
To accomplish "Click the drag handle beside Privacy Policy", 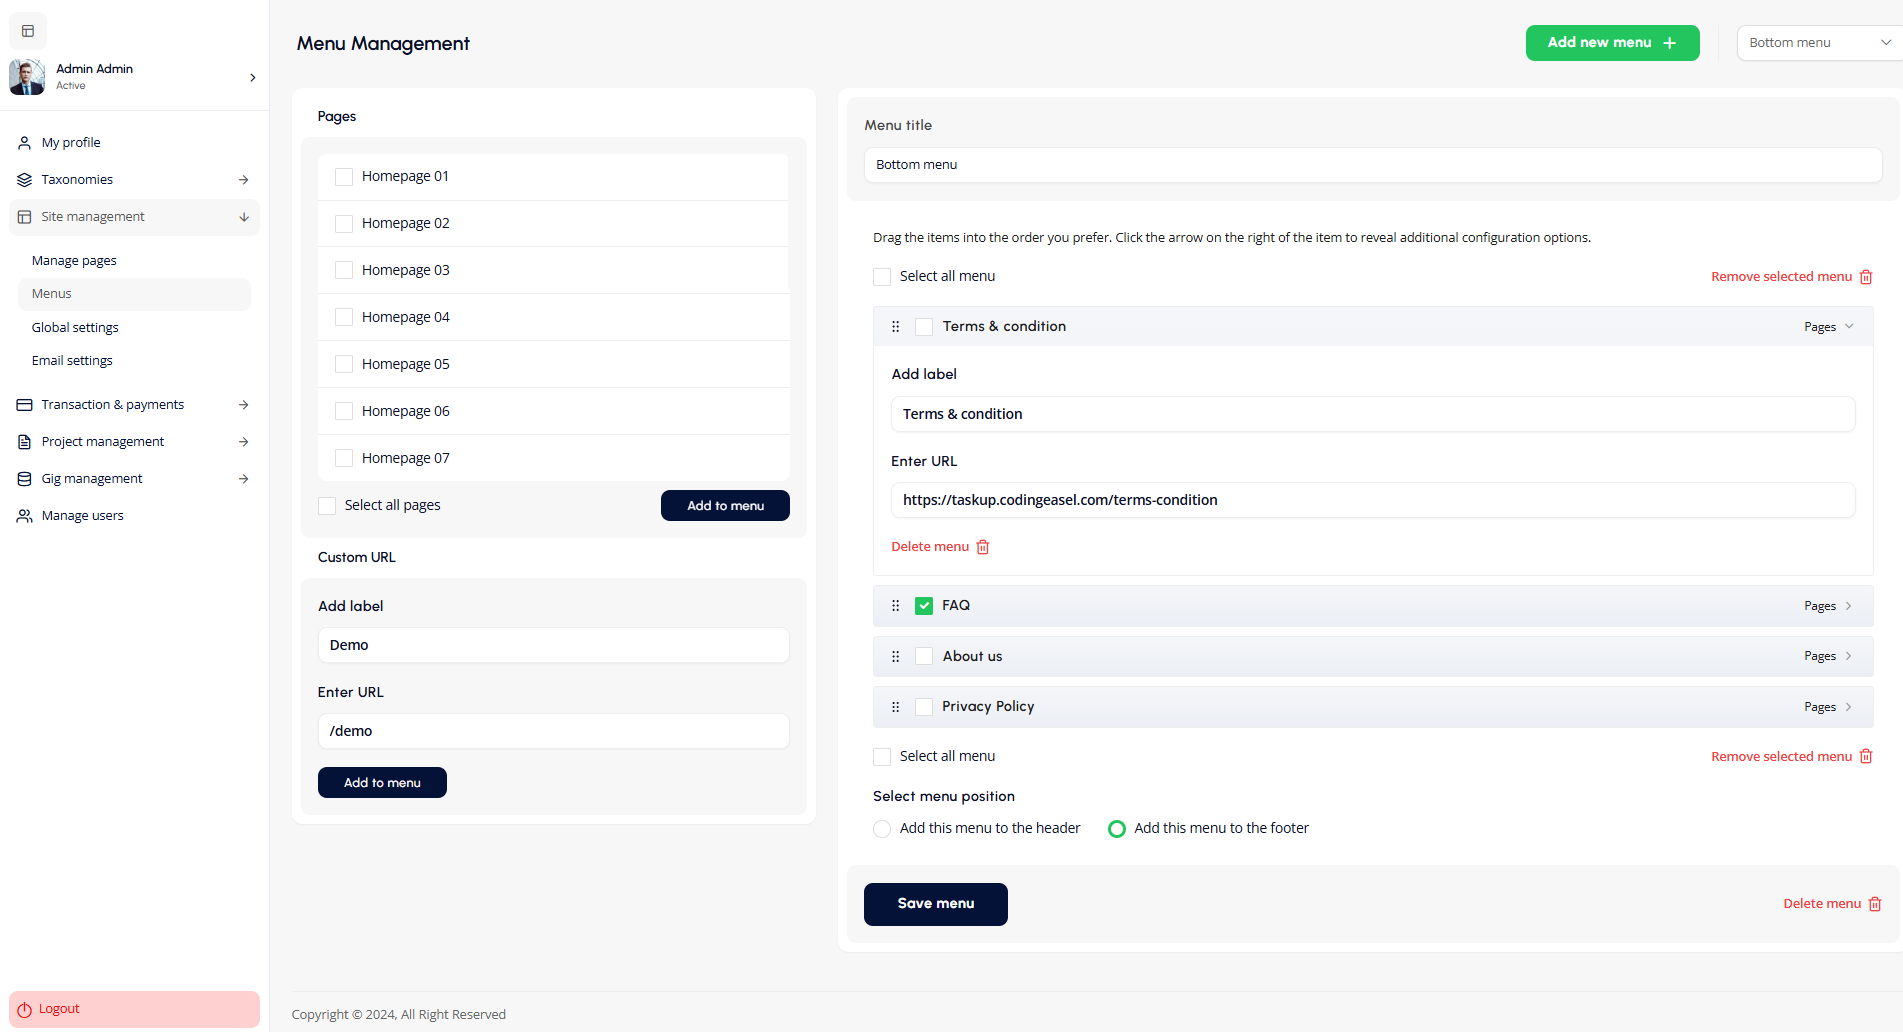I will click(896, 707).
